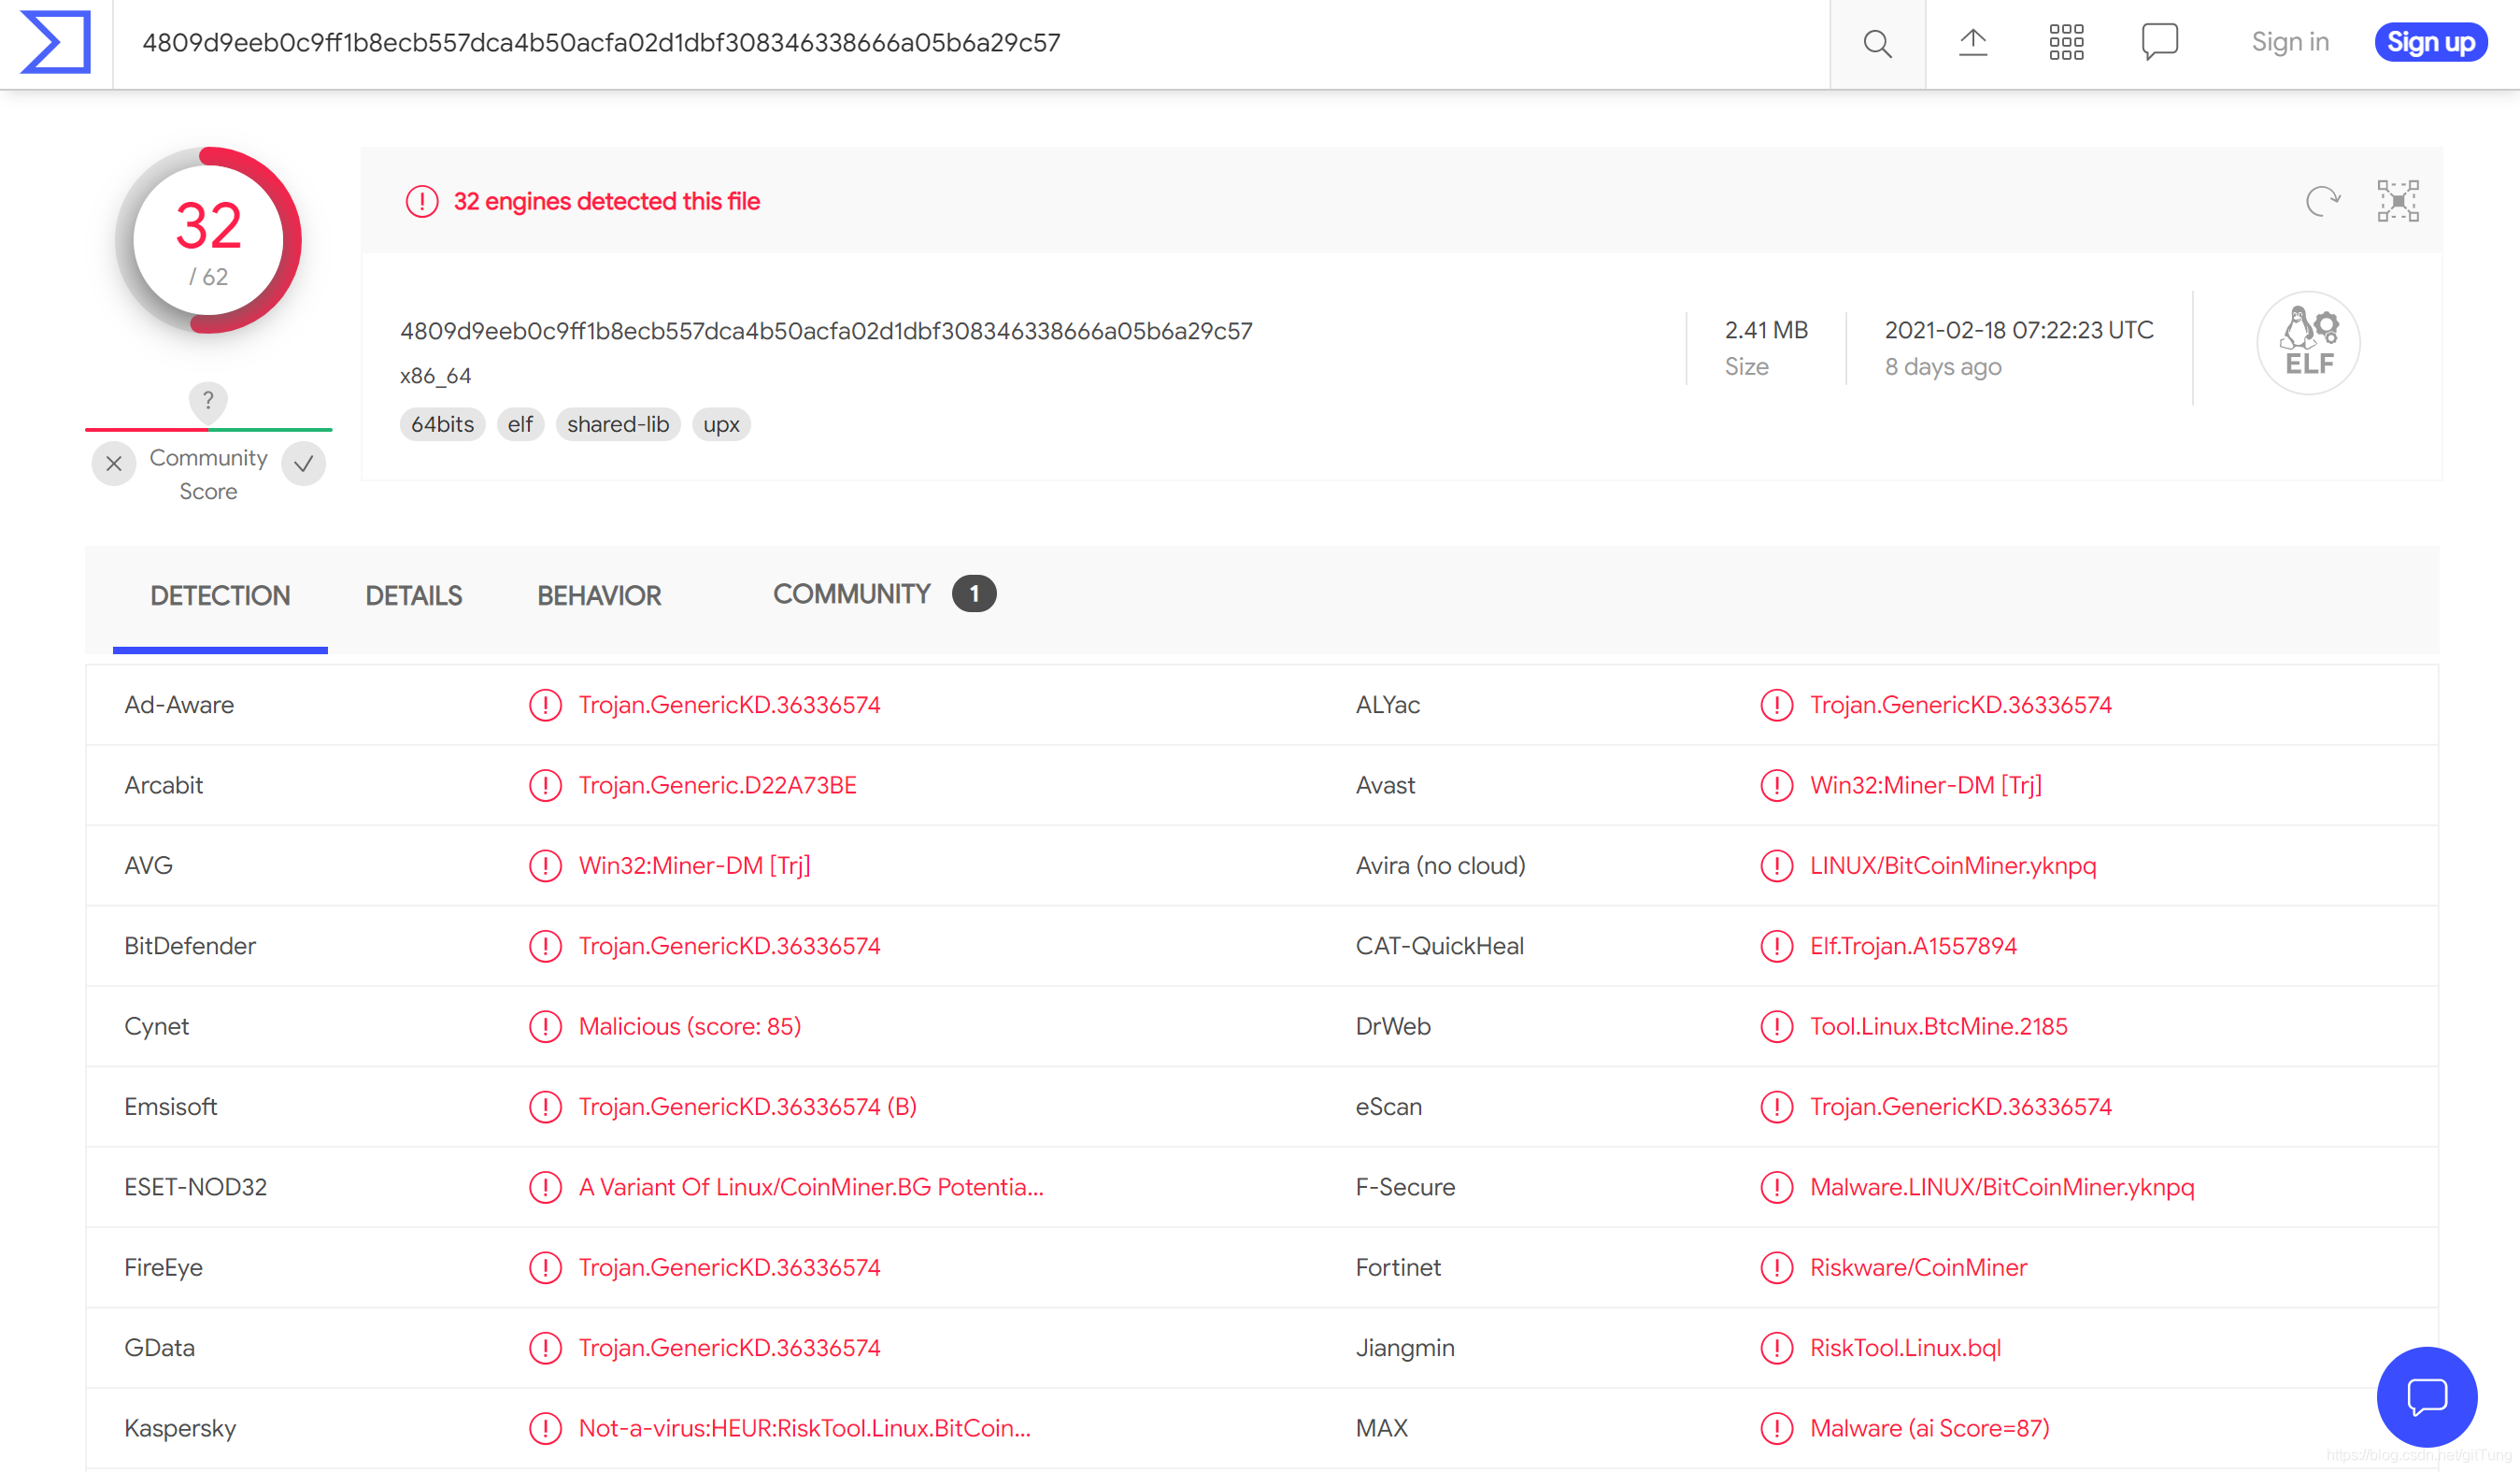Open the comments speech bubble icon in header
This screenshot has width=2520, height=1472.
[x=2159, y=42]
